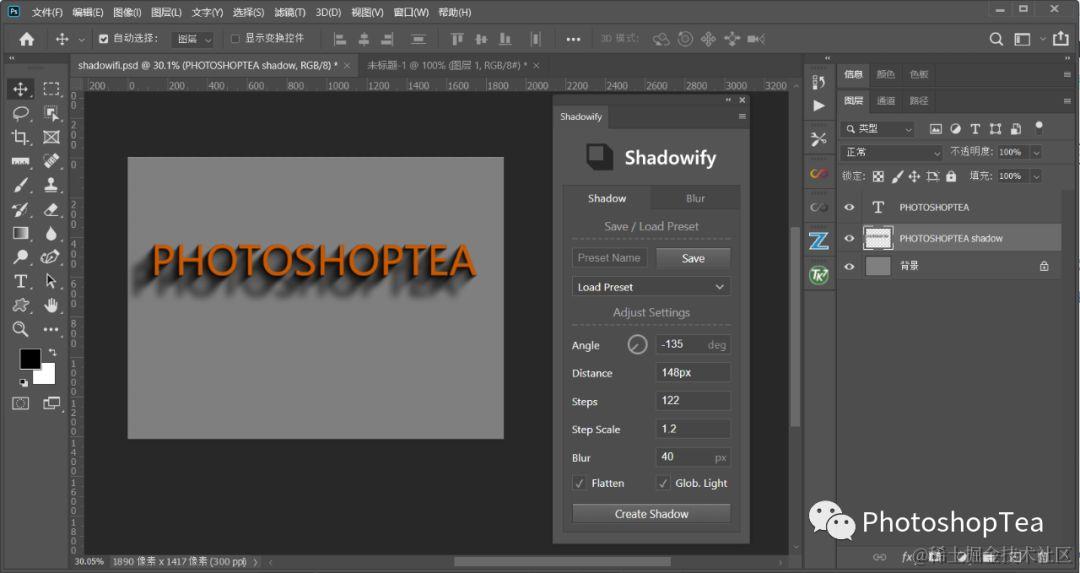1080x573 pixels.
Task: Open the Shadowify panel flyout menu
Action: [742, 116]
